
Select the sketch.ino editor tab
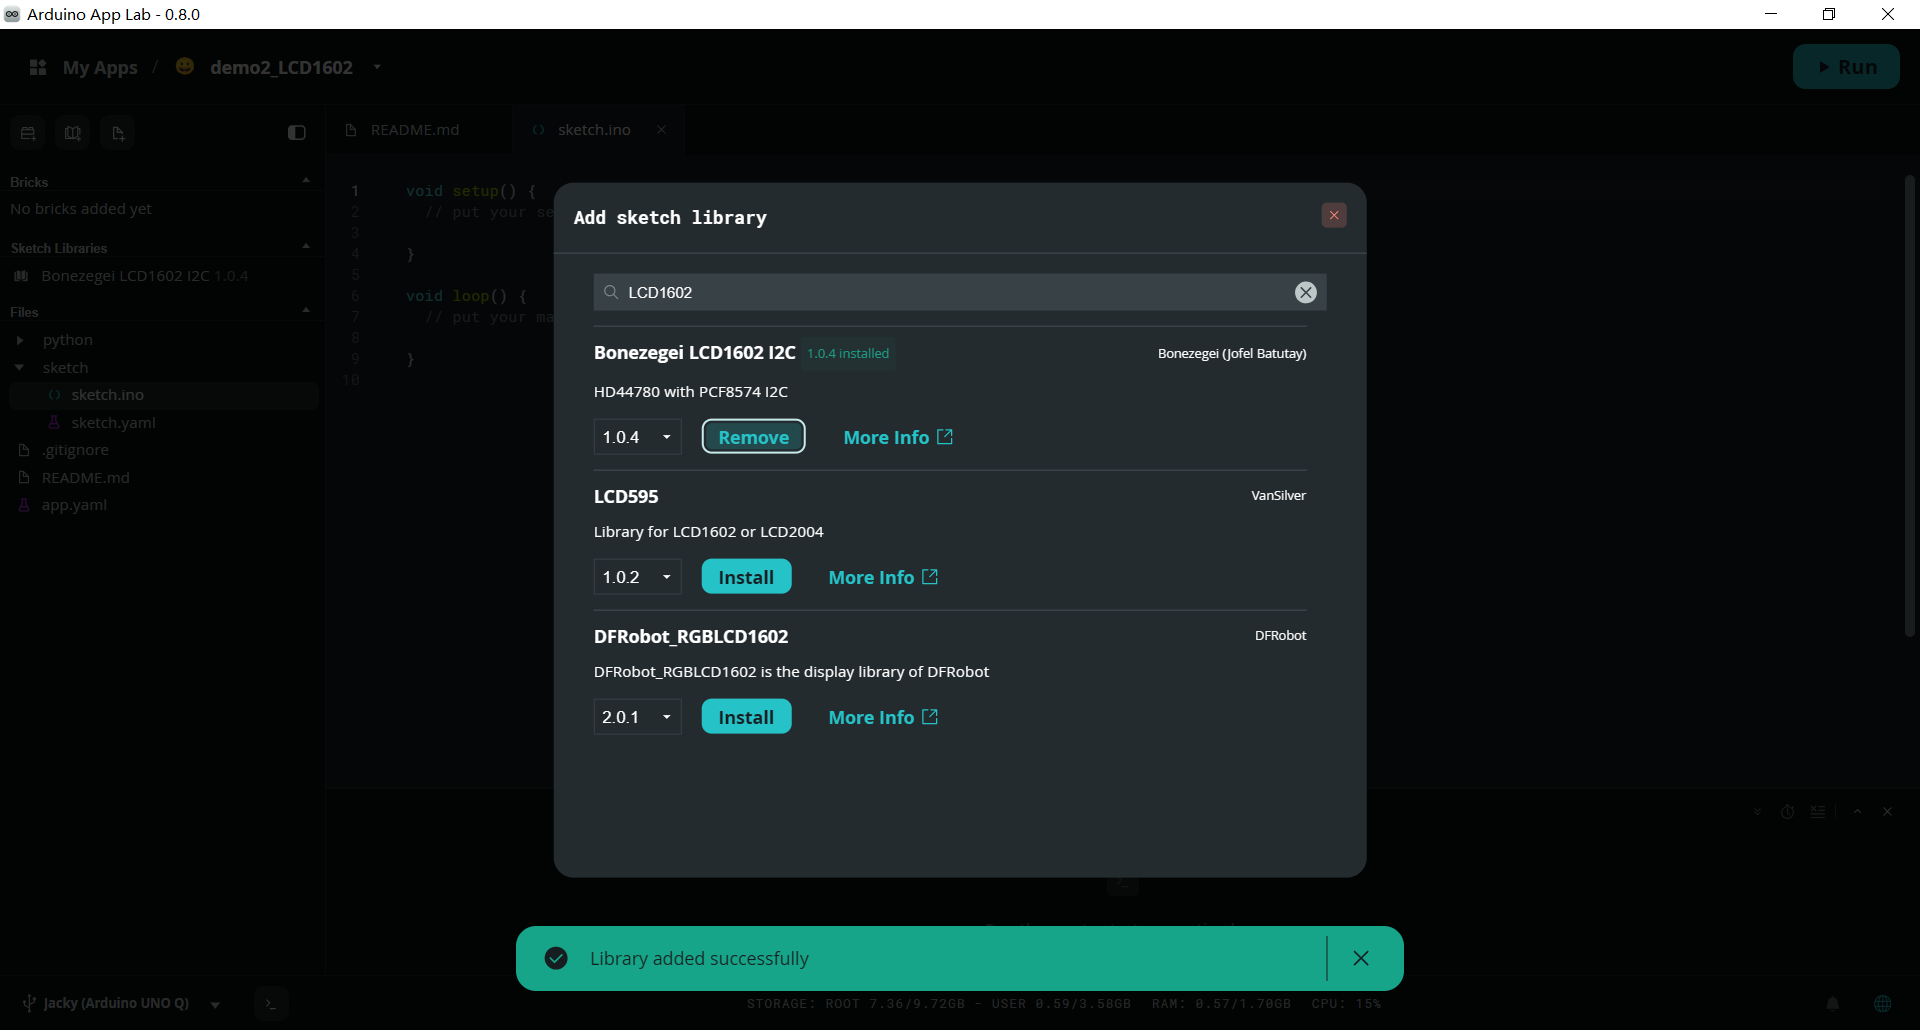[594, 130]
